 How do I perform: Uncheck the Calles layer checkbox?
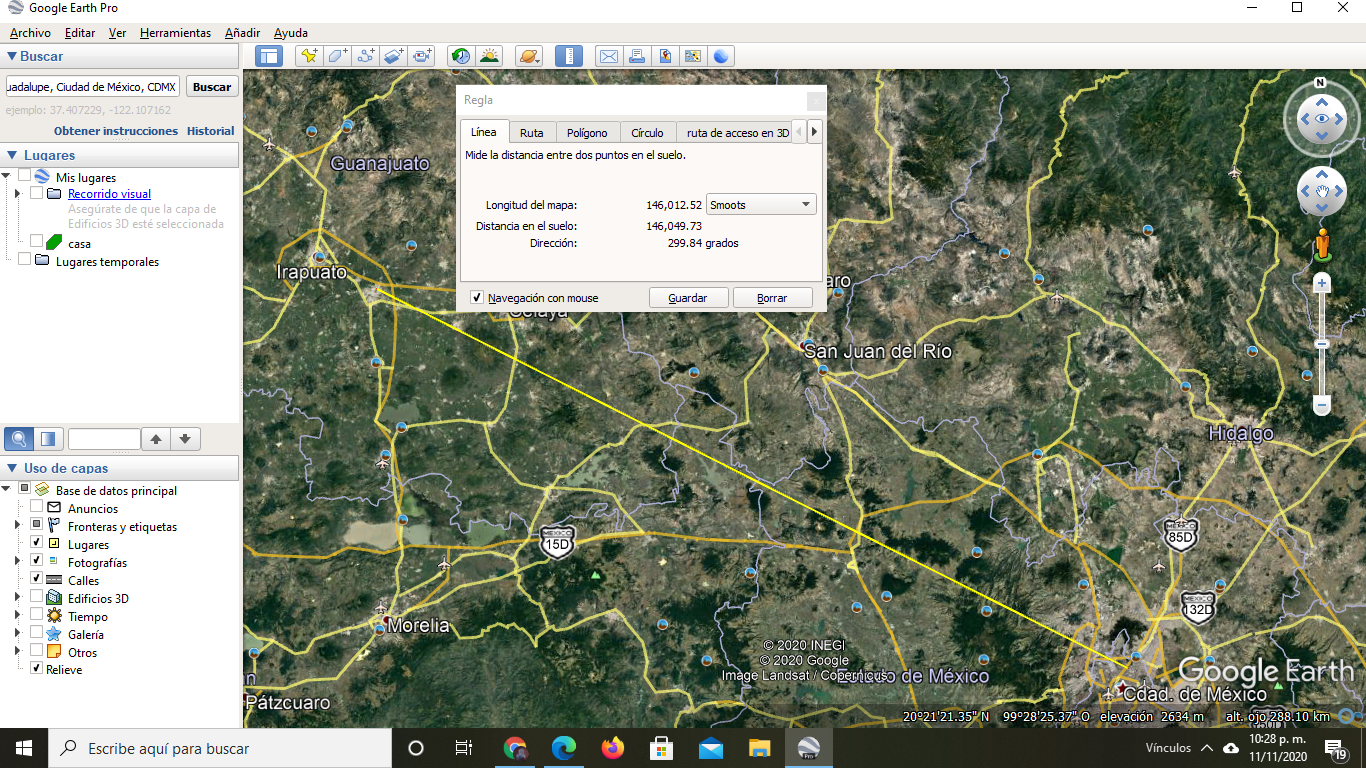click(36, 580)
